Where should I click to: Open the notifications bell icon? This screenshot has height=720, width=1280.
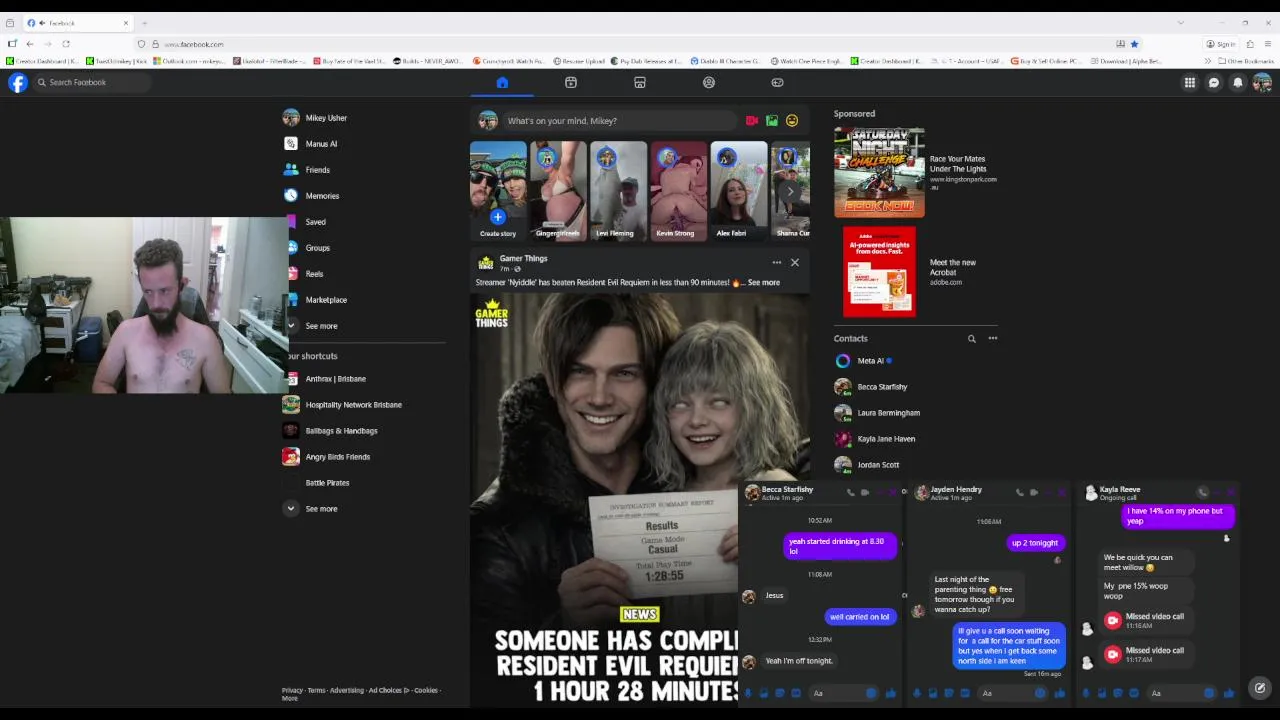tap(1238, 83)
